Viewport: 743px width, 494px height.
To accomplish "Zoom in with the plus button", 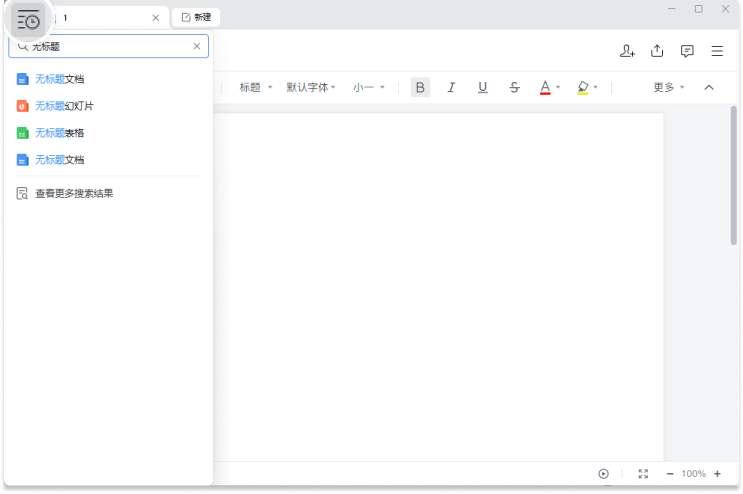I will pos(717,474).
